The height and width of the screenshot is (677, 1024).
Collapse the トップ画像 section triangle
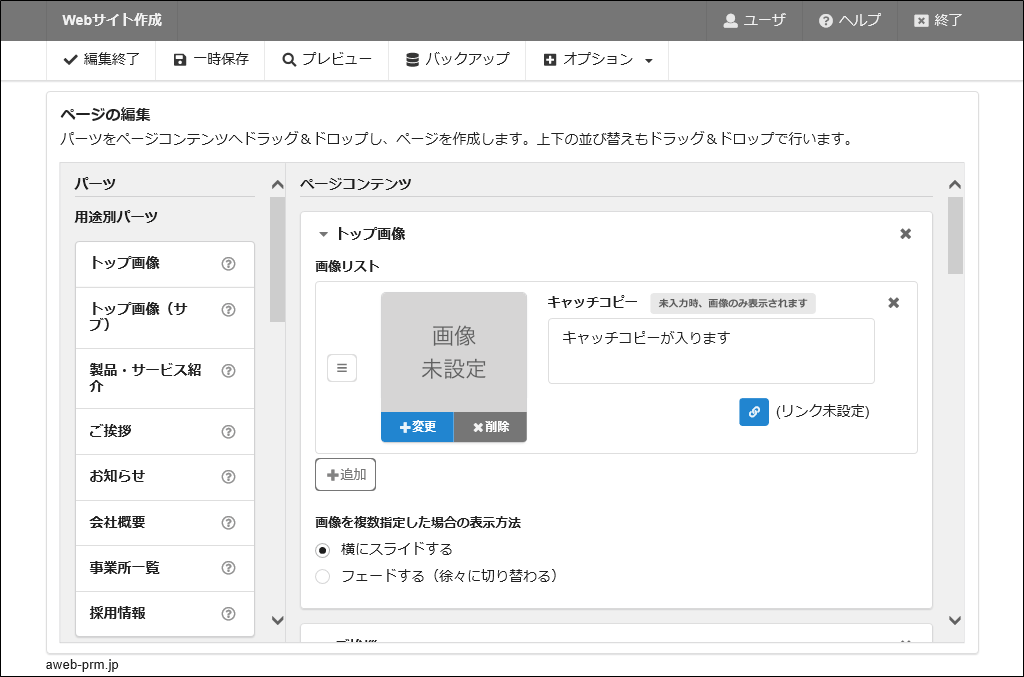pos(323,235)
